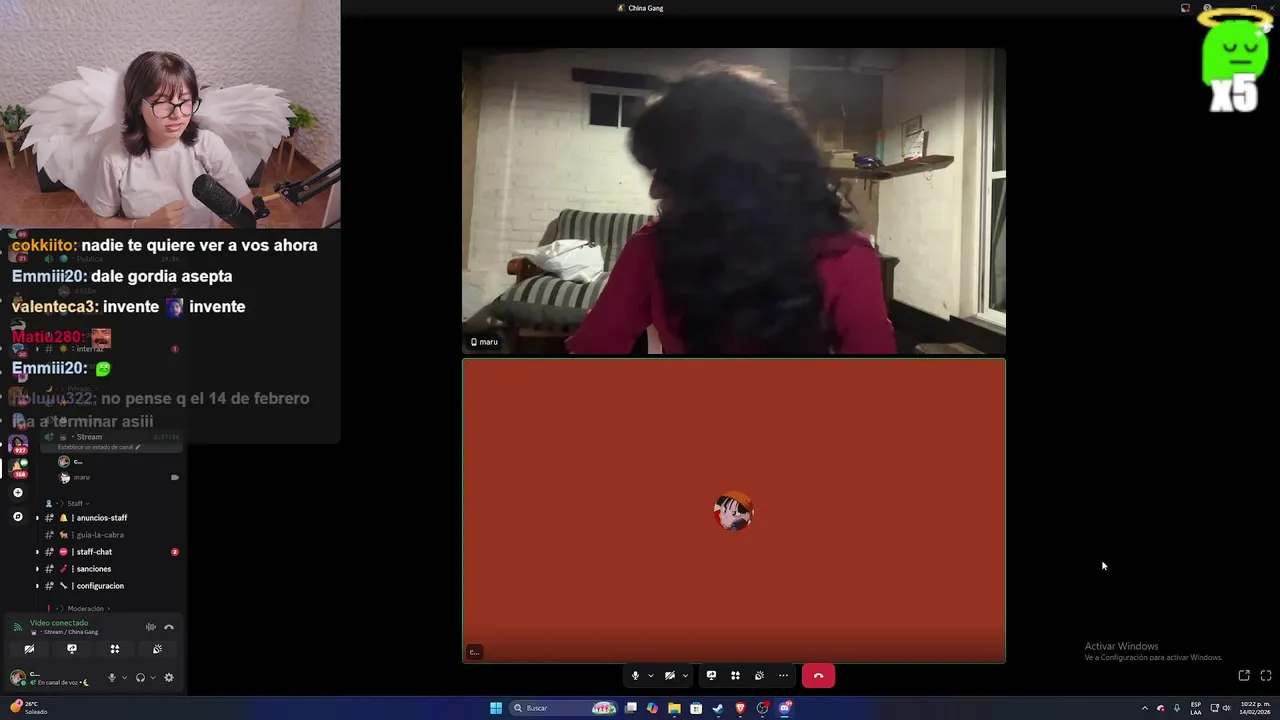The image size is (1280, 720).
Task: Open Discover servers compass icon
Action: [17, 517]
